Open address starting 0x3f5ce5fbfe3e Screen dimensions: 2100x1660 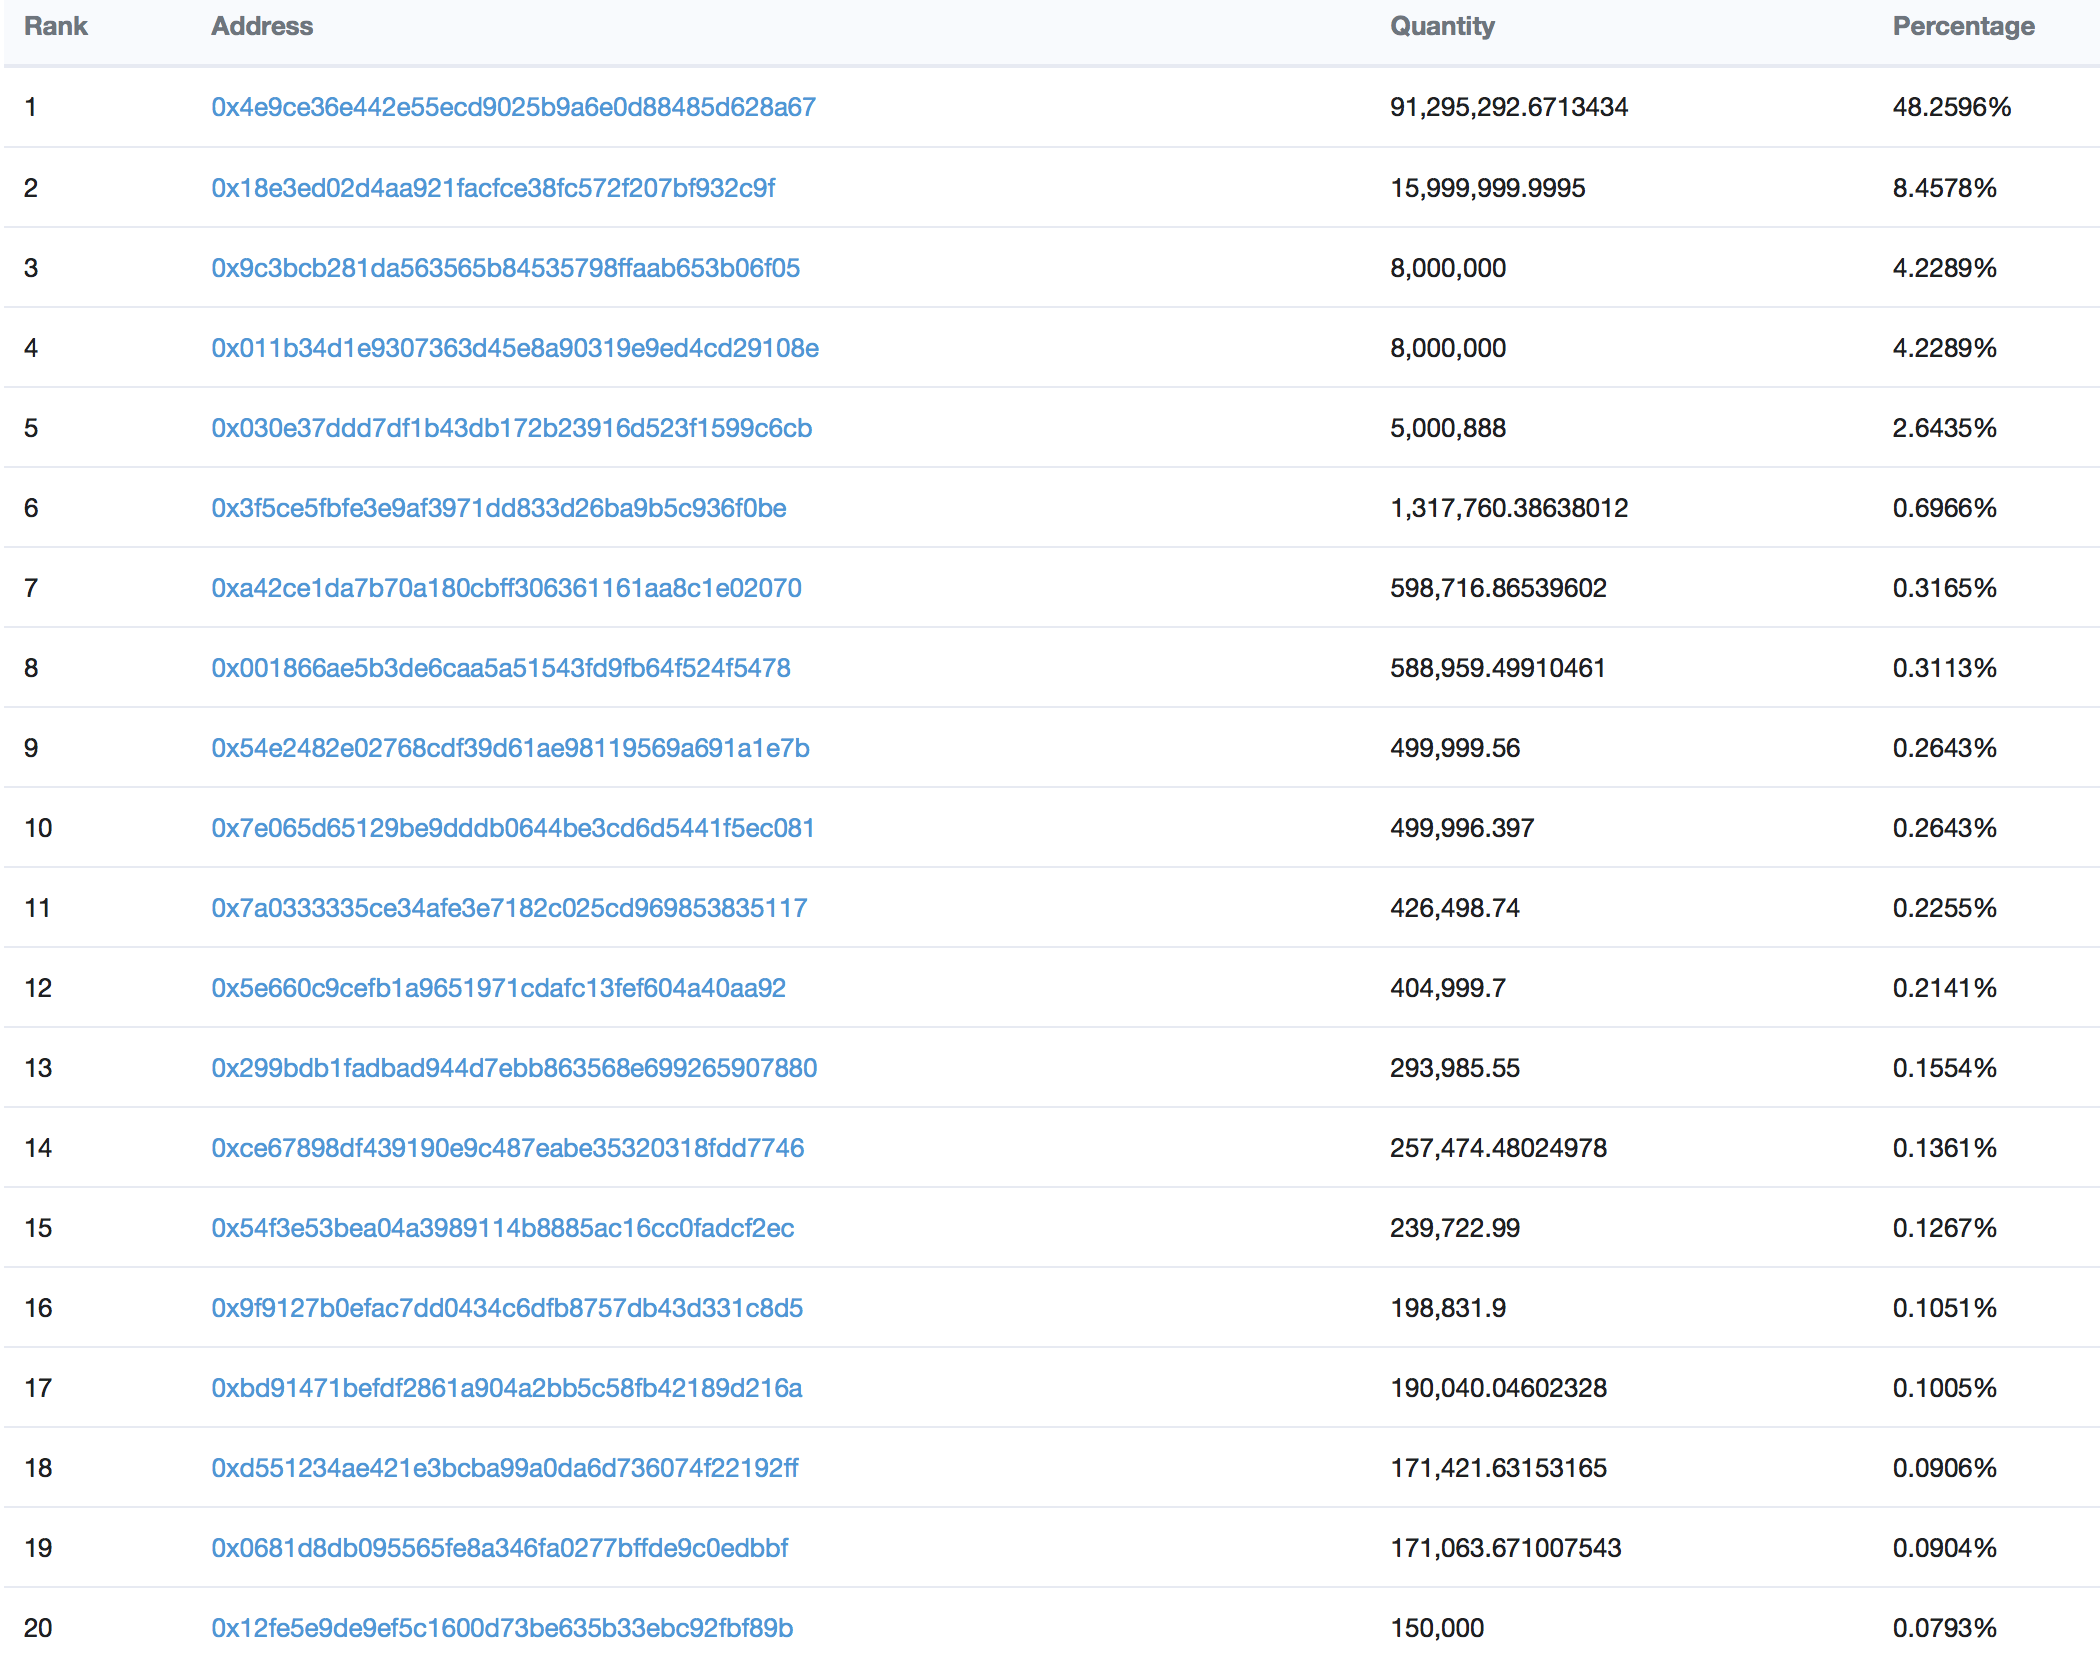(498, 508)
